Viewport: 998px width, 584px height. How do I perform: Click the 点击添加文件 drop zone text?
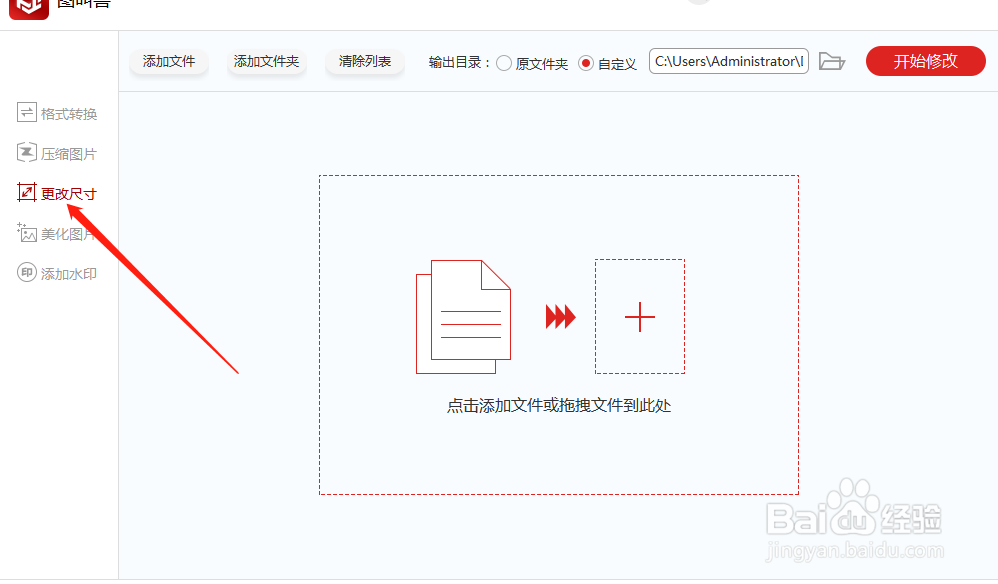559,404
